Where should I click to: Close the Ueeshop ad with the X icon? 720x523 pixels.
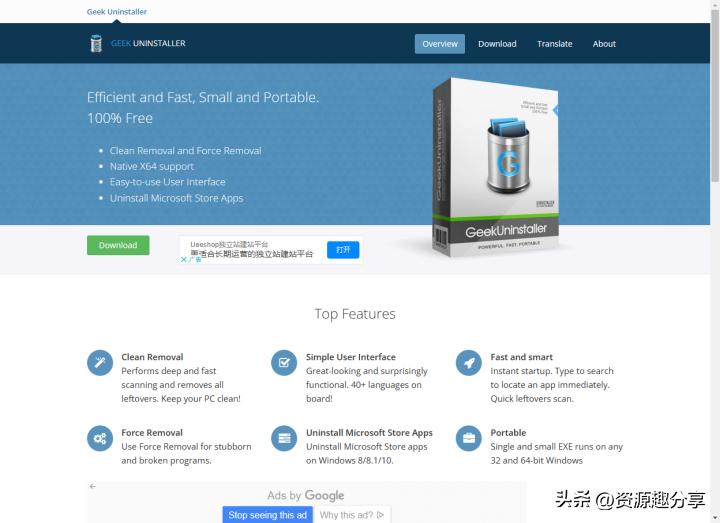click(x=184, y=259)
